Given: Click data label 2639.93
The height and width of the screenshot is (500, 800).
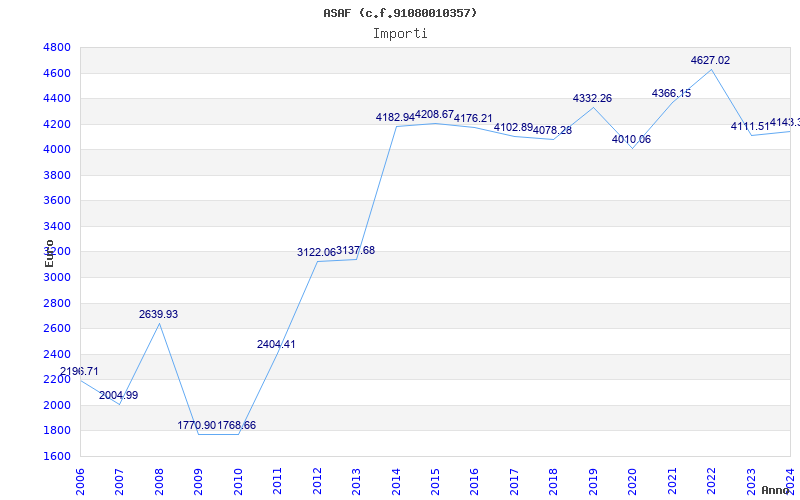Looking at the screenshot, I should click(x=158, y=314).
